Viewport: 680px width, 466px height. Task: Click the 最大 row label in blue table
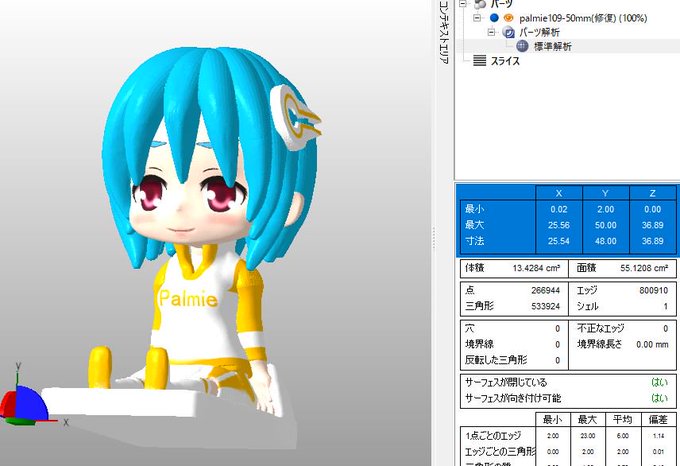(x=475, y=225)
